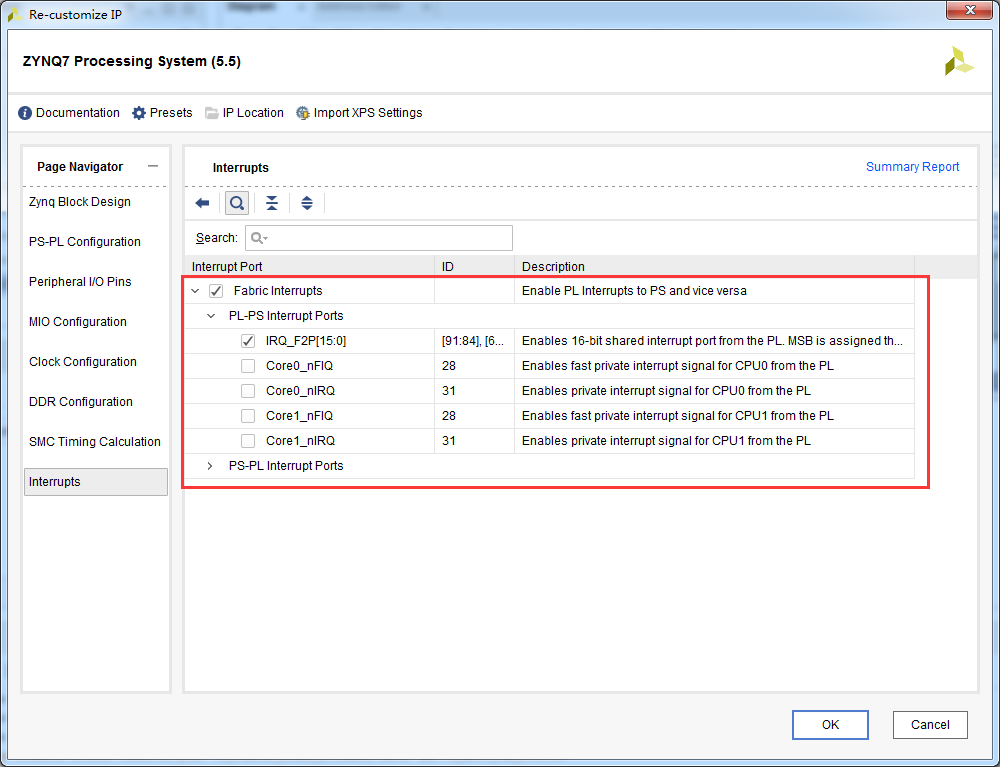
Task: Select the IRQ_F2P[15:0] ID cell
Action: (x=474, y=341)
